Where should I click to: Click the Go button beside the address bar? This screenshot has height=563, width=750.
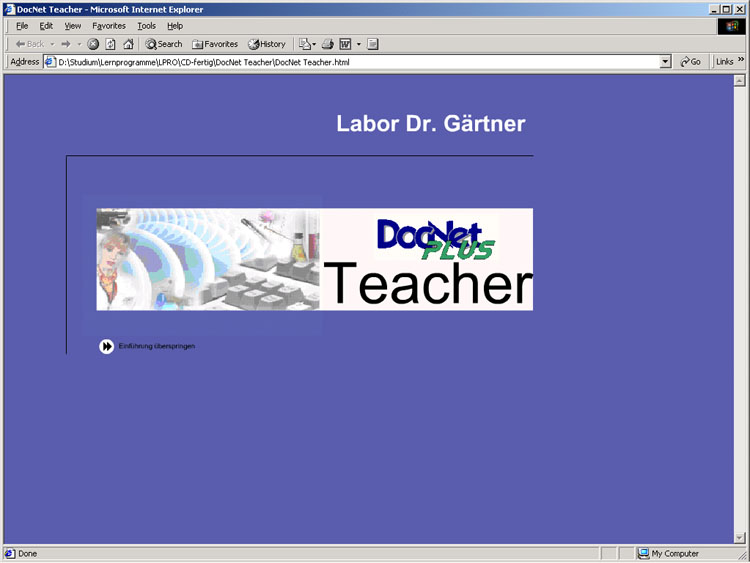point(690,62)
